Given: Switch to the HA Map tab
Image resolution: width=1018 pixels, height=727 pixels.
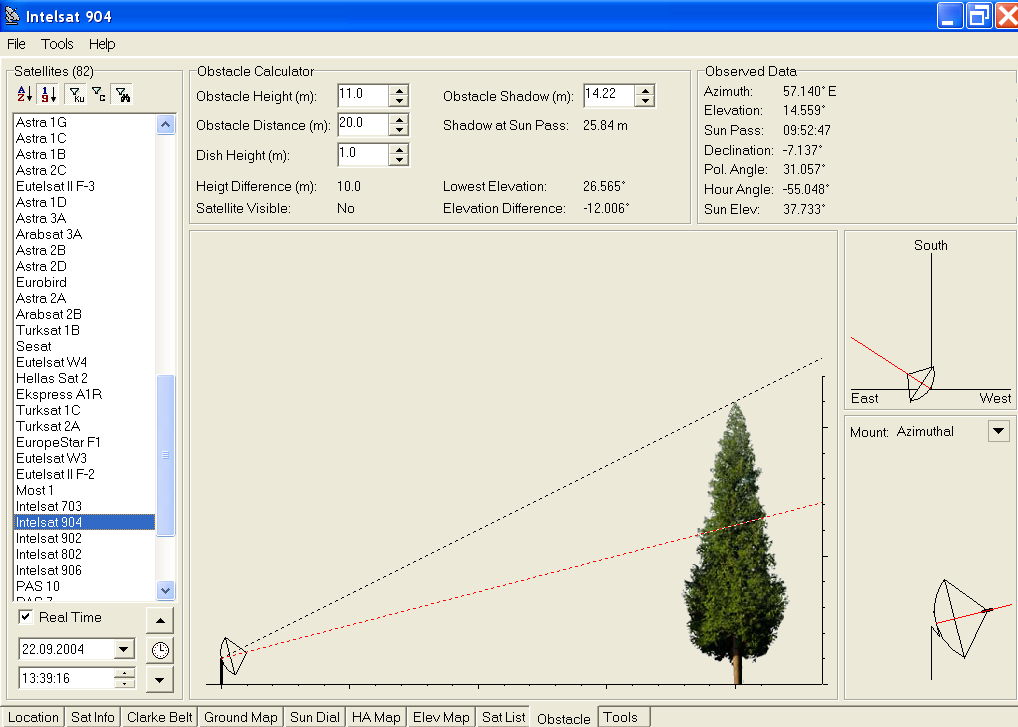Looking at the screenshot, I should [377, 717].
